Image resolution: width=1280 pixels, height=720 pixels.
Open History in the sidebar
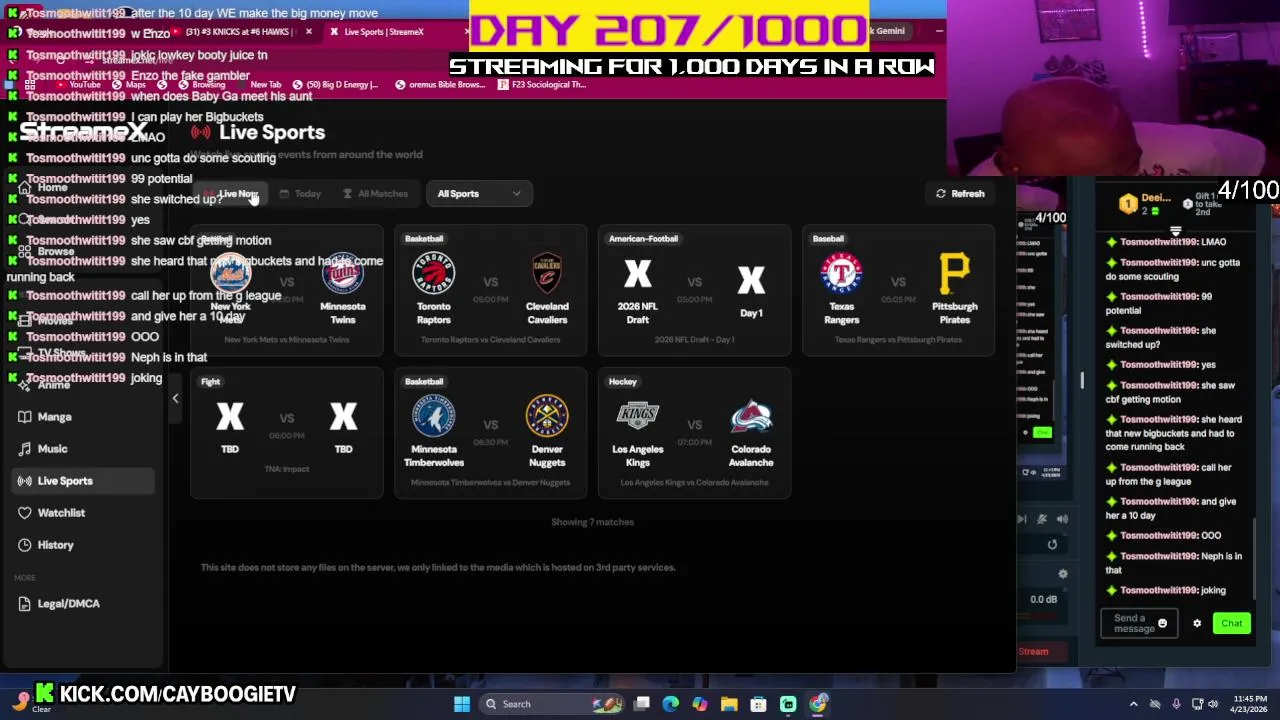(x=84, y=545)
